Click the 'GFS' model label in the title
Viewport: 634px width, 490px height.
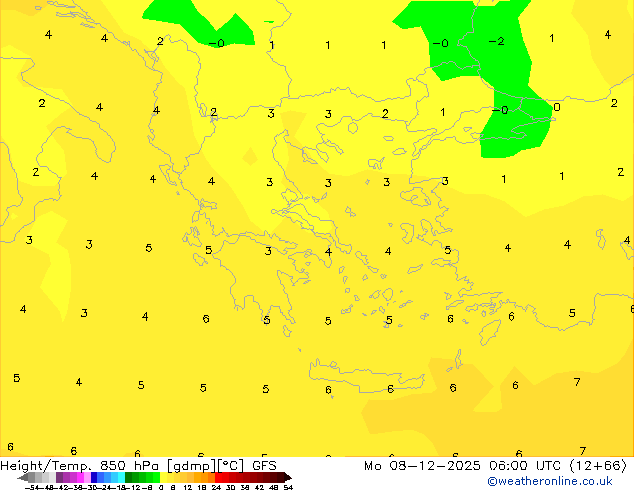click(x=264, y=466)
